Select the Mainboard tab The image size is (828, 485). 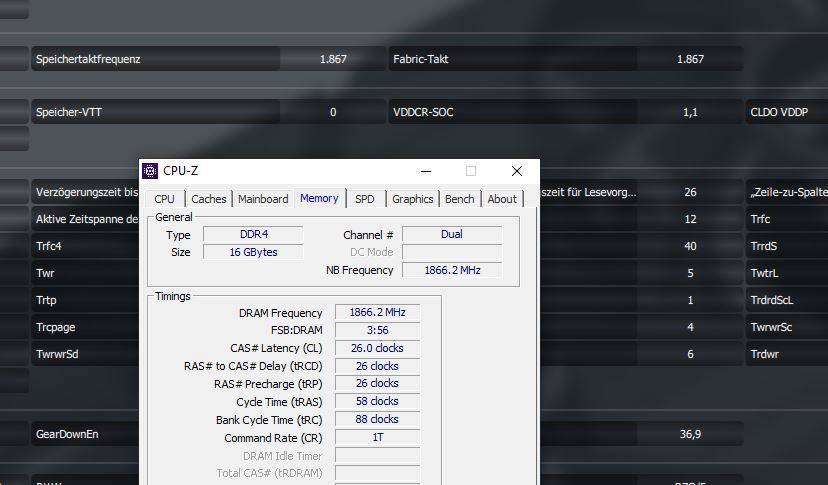tap(263, 199)
